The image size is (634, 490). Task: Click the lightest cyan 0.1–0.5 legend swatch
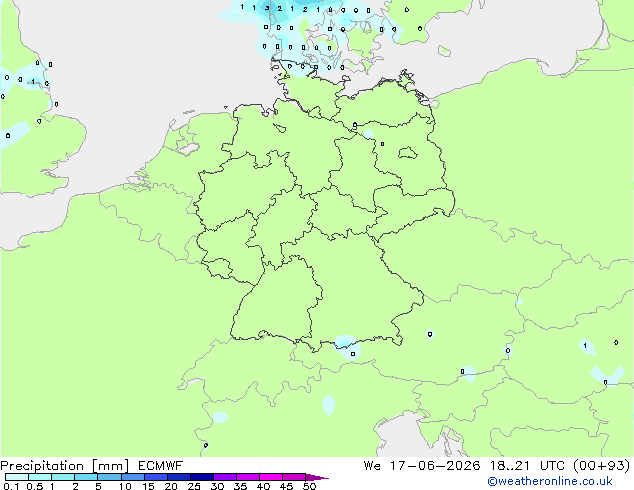tap(17, 477)
